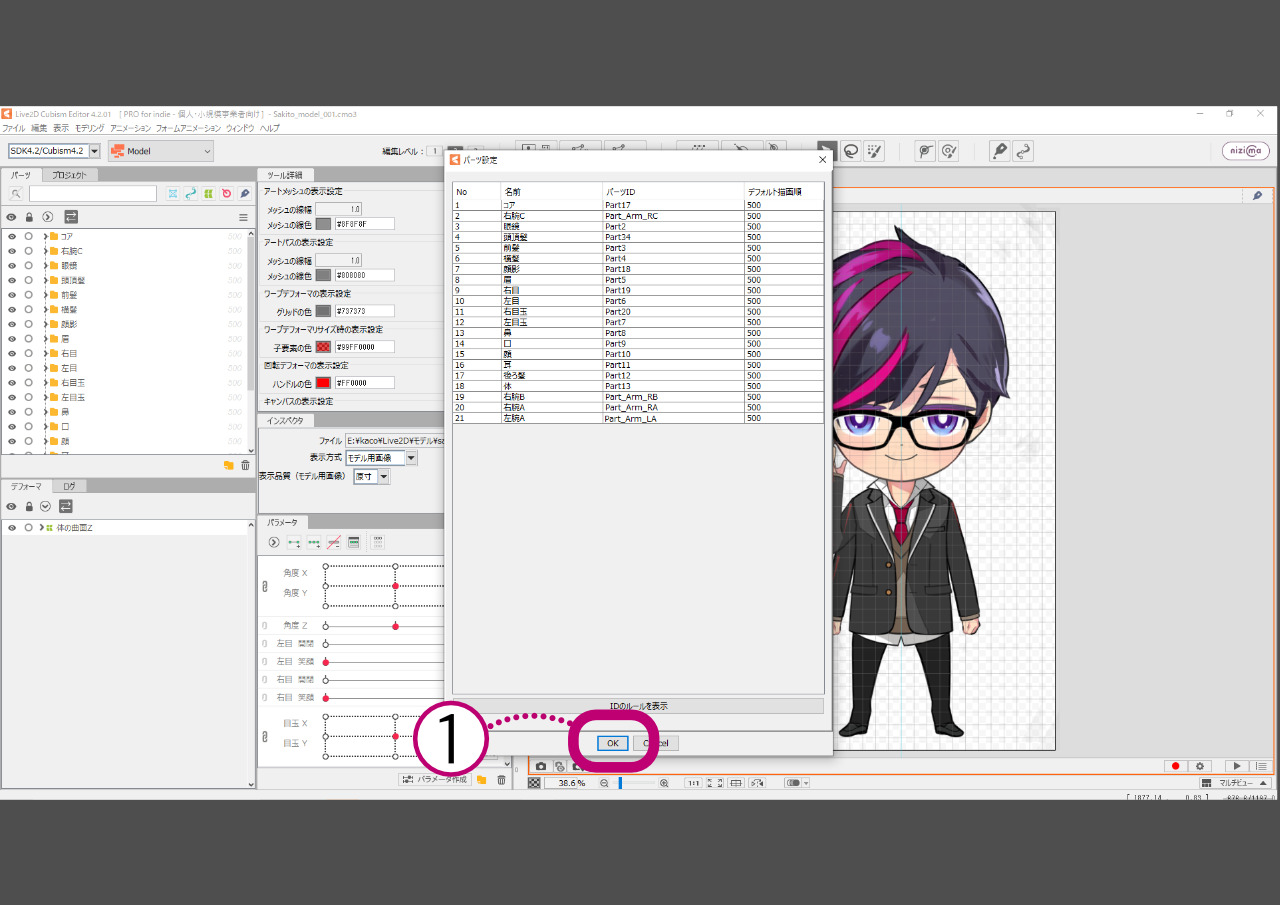Image resolution: width=1280 pixels, height=905 pixels.
Task: Click the swap arrows icon in Deformer panel header
Action: (x=65, y=506)
